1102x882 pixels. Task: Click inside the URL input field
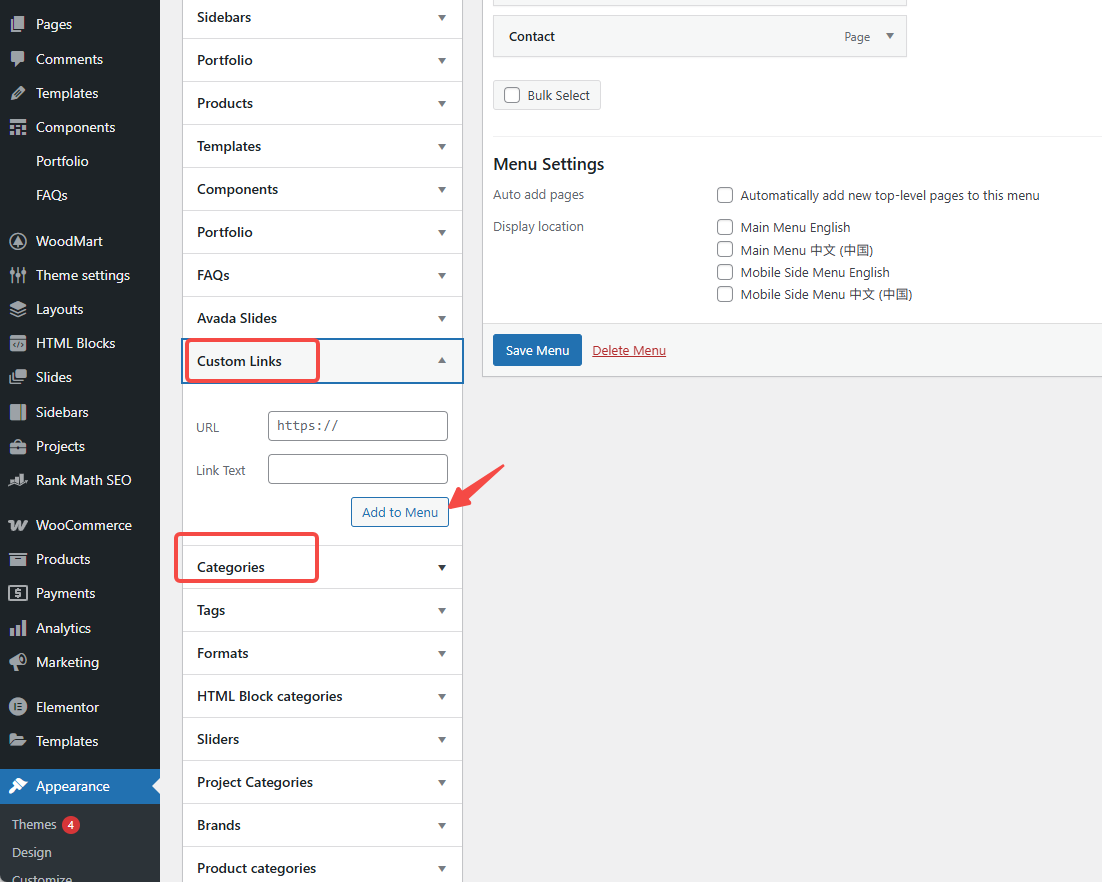pyautogui.click(x=357, y=425)
